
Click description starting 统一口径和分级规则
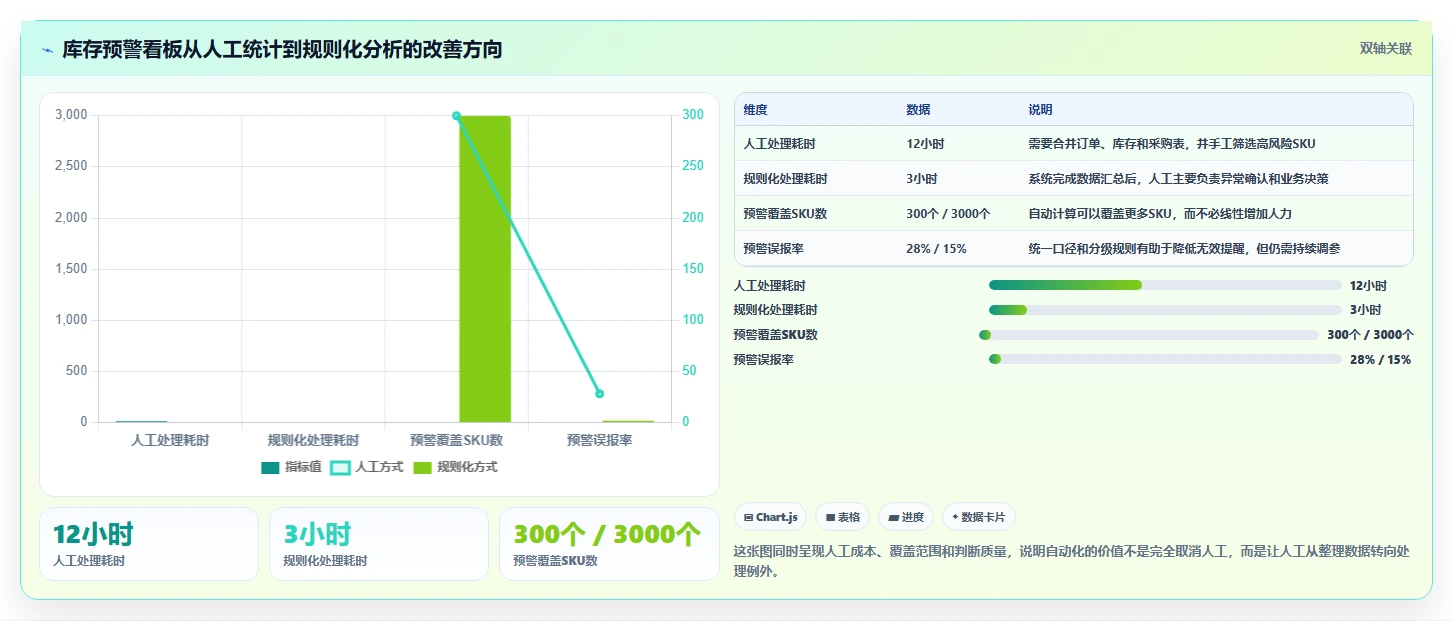click(x=1184, y=249)
